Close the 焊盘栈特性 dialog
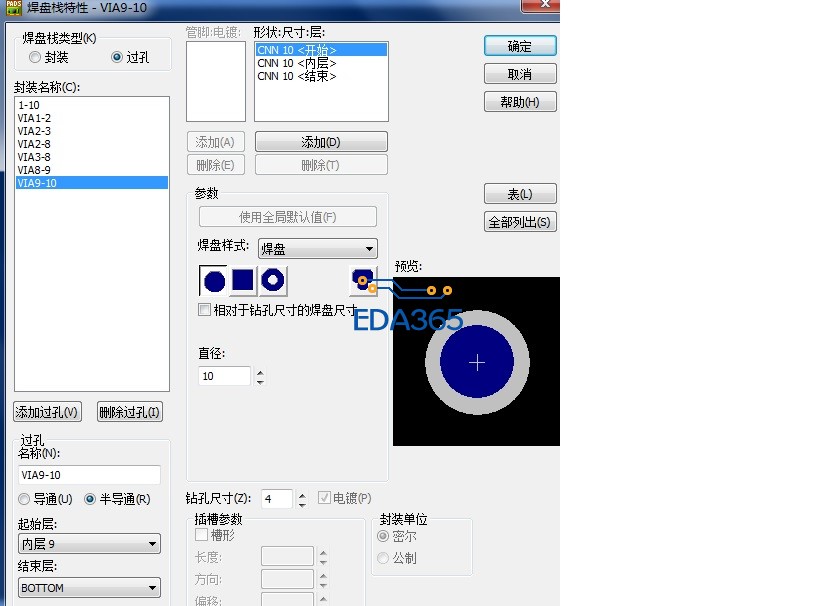Image resolution: width=819 pixels, height=606 pixels. (541, 5)
